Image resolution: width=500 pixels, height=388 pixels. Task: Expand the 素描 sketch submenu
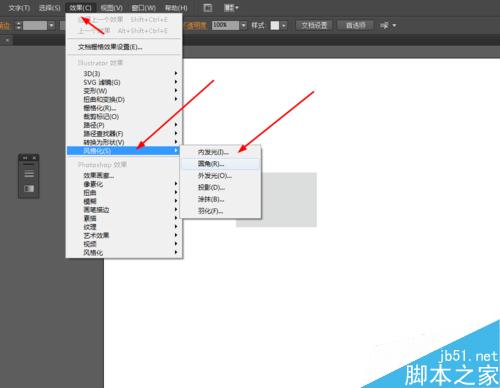pyautogui.click(x=124, y=218)
